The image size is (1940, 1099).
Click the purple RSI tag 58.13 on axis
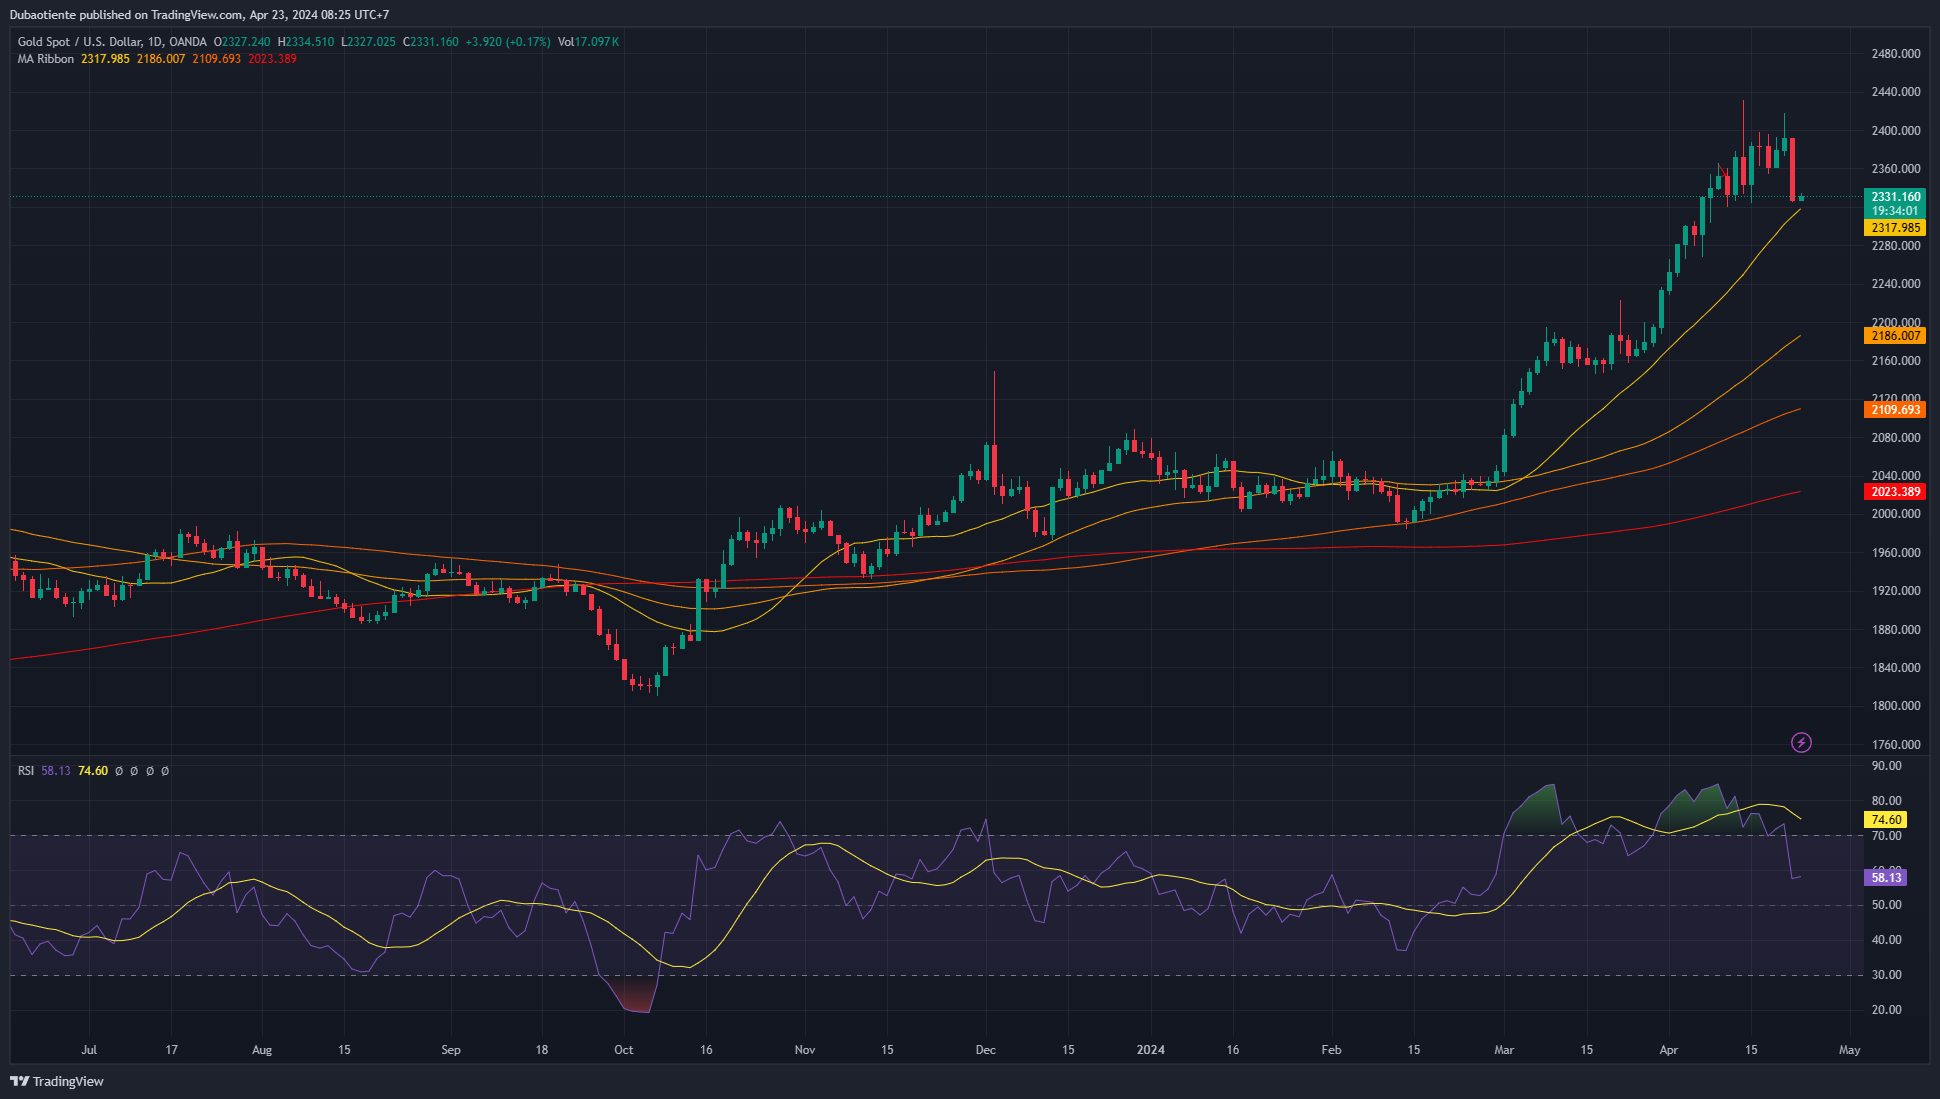pyautogui.click(x=1886, y=878)
